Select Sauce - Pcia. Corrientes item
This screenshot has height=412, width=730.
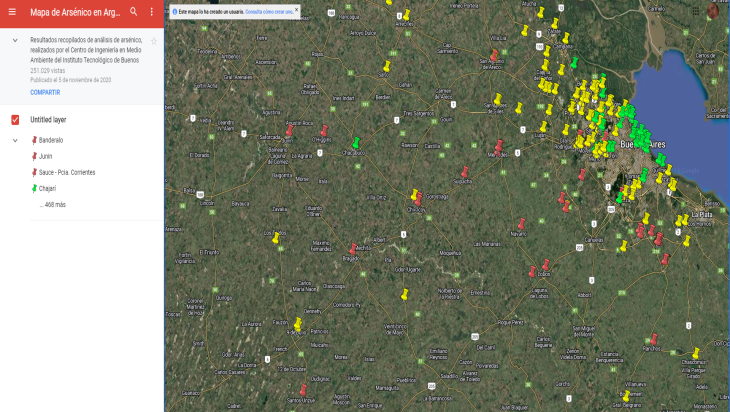[67, 172]
